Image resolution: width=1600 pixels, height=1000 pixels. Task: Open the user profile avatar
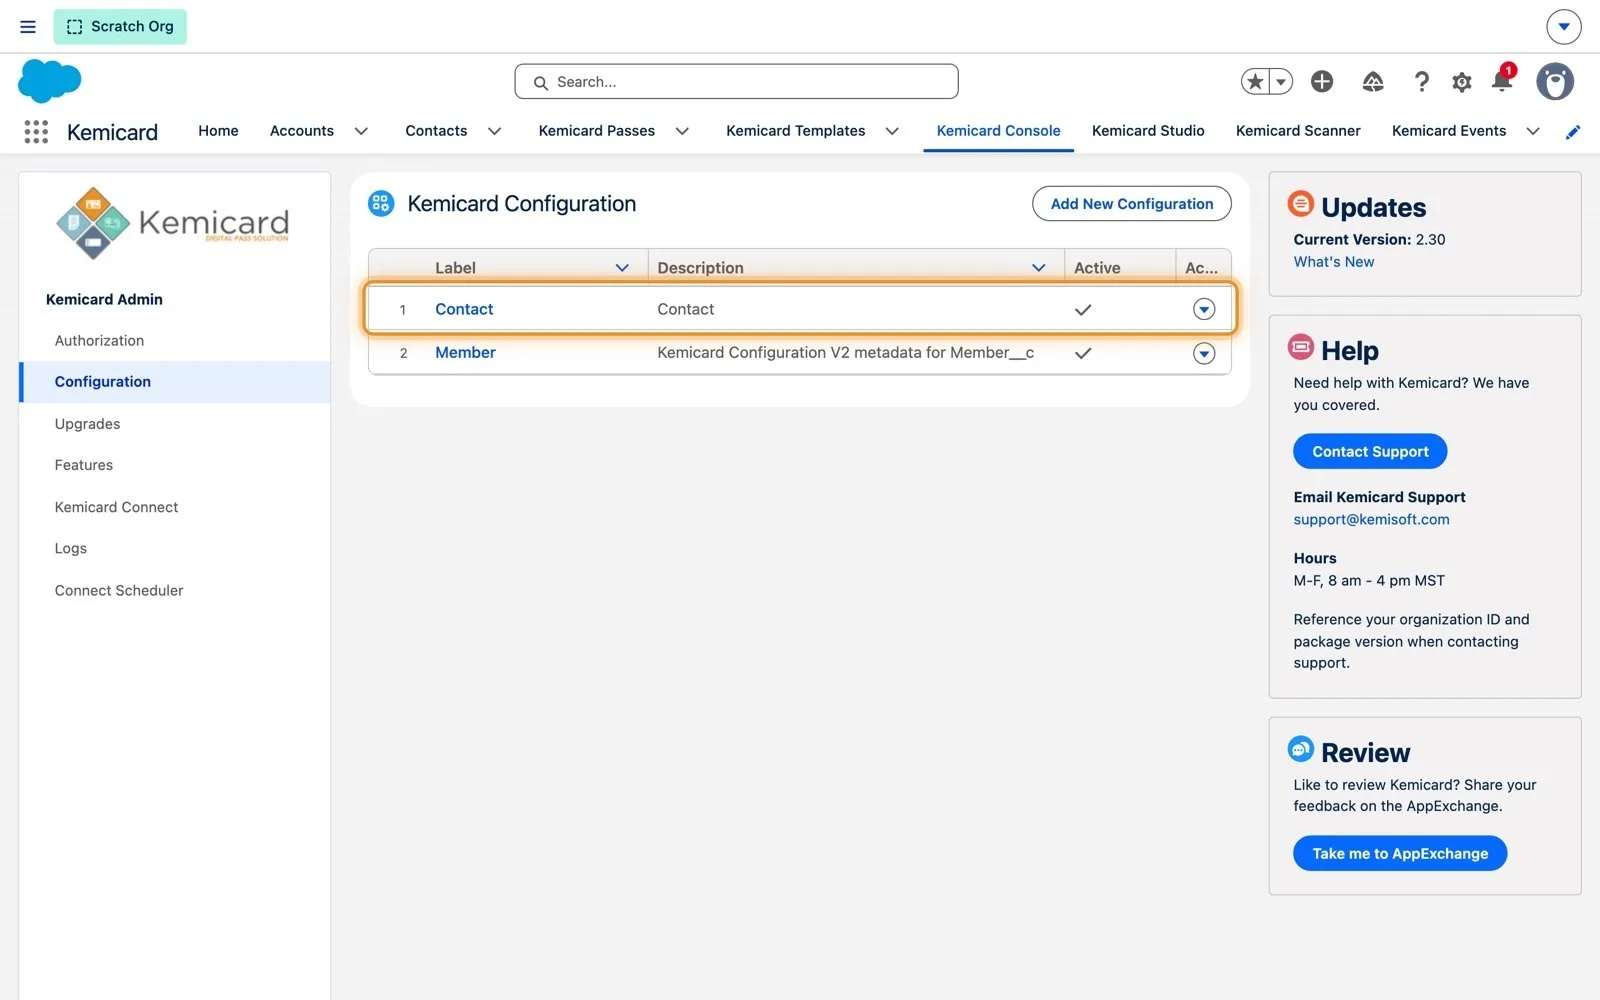1555,82
